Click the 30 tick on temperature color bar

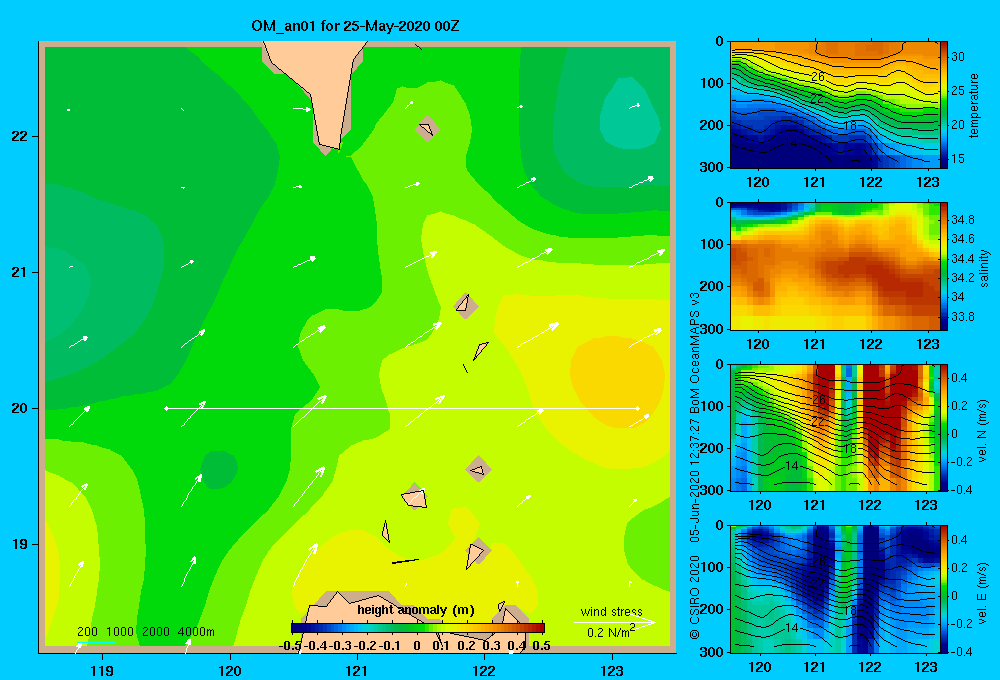(x=958, y=57)
